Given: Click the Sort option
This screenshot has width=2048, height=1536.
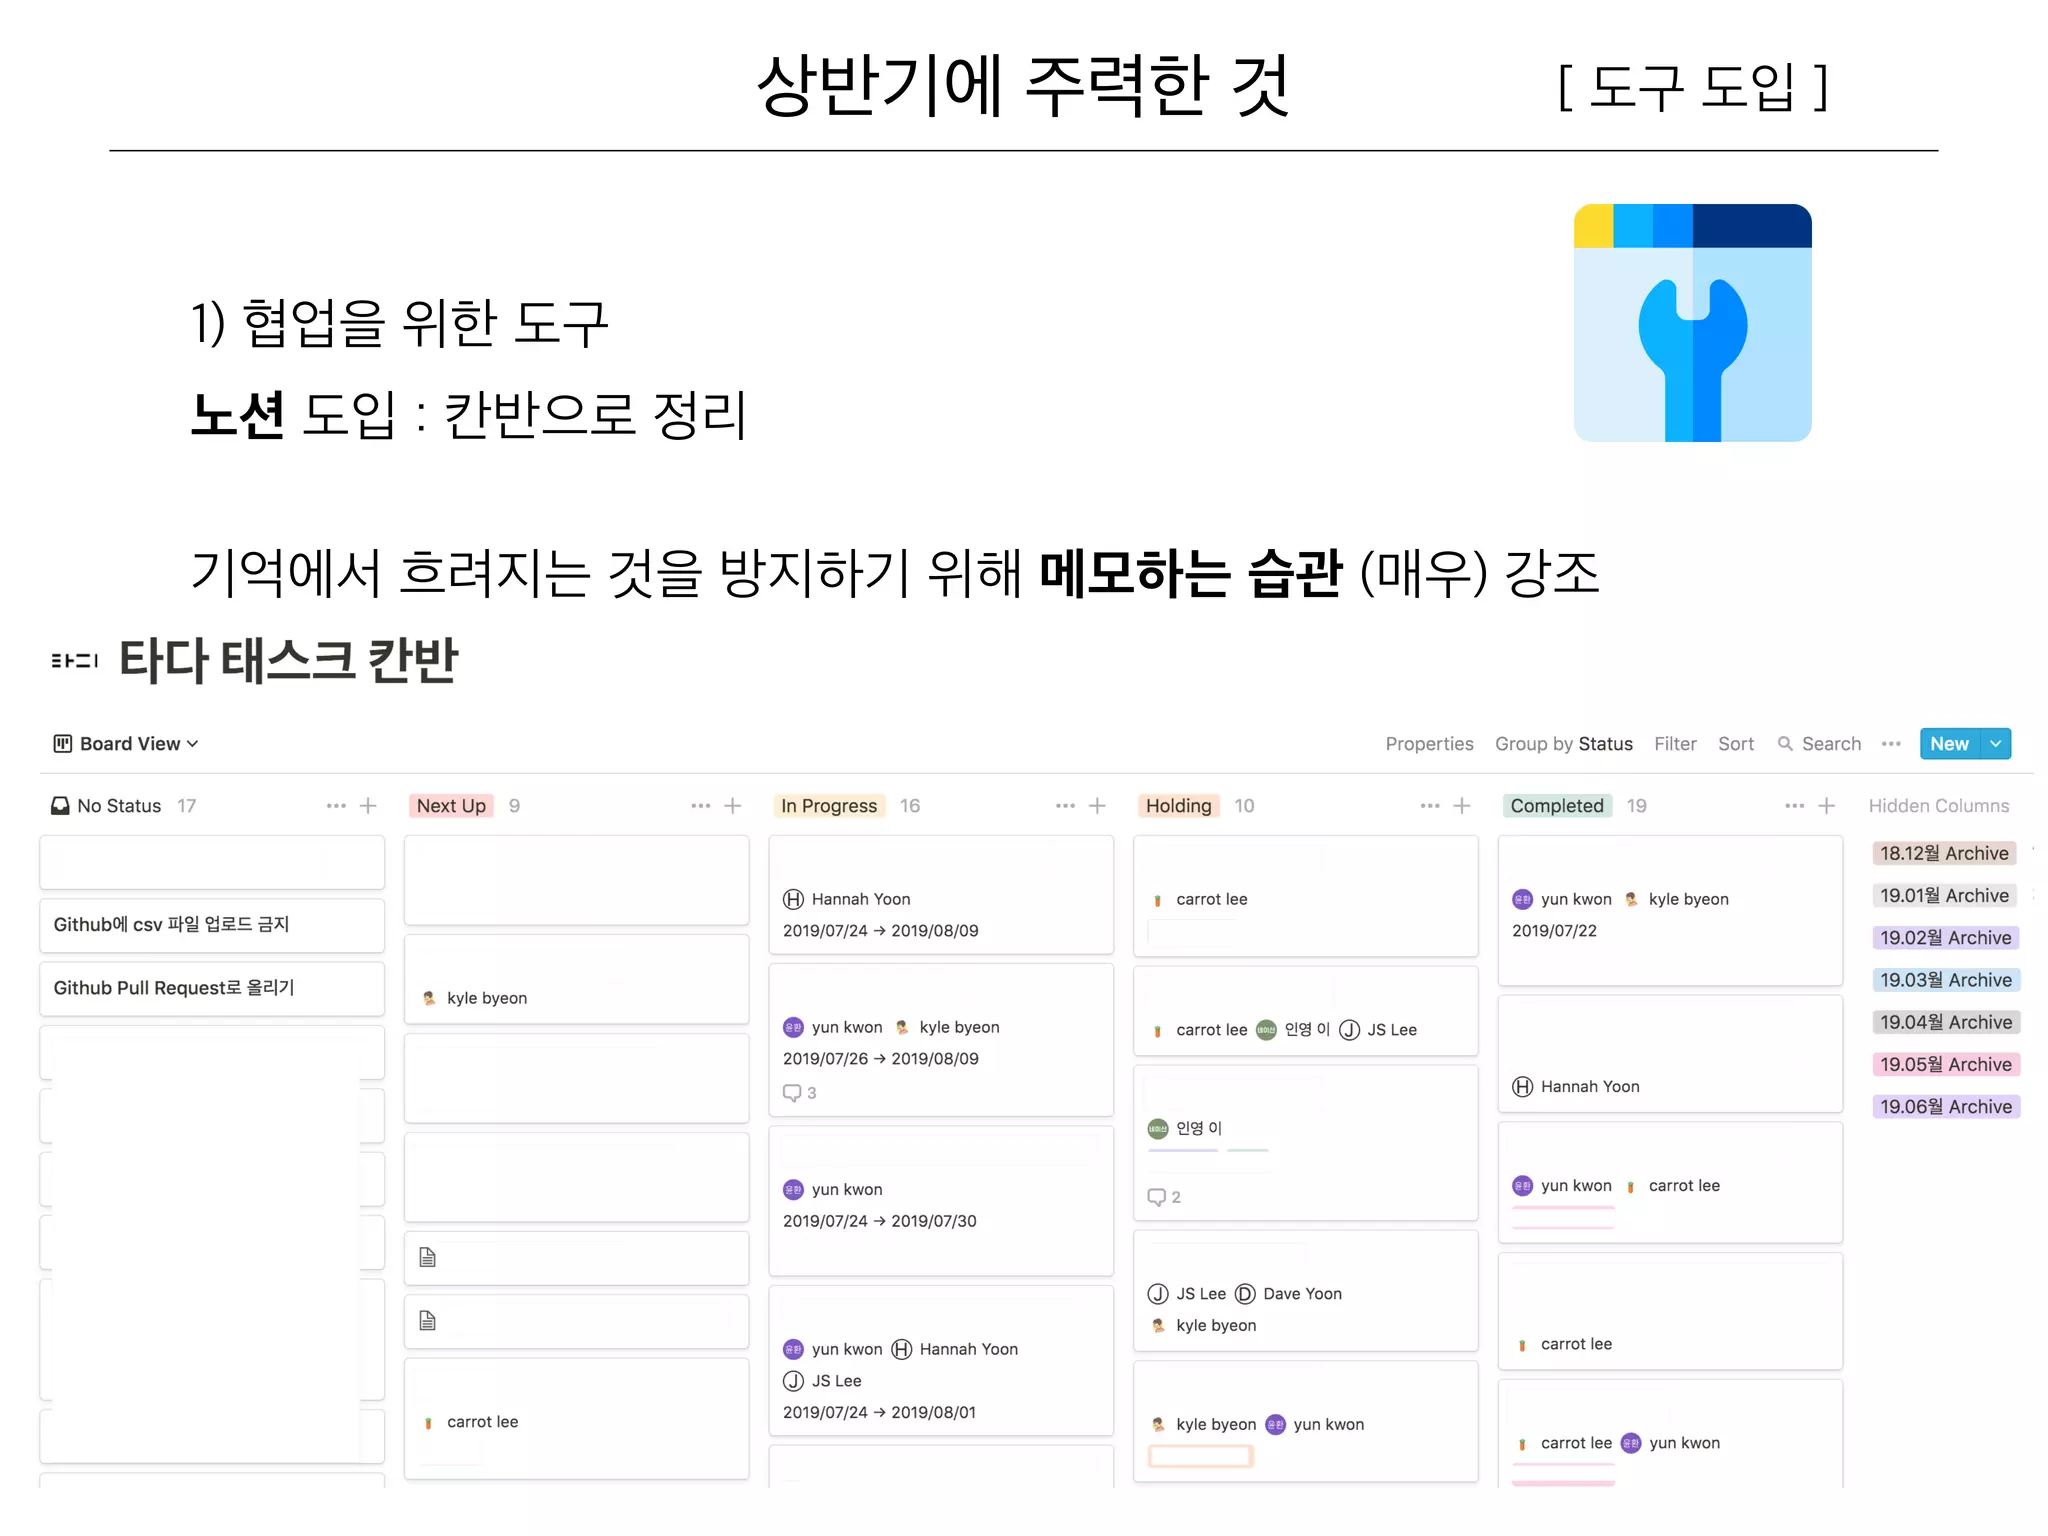Looking at the screenshot, I should coord(1736,743).
